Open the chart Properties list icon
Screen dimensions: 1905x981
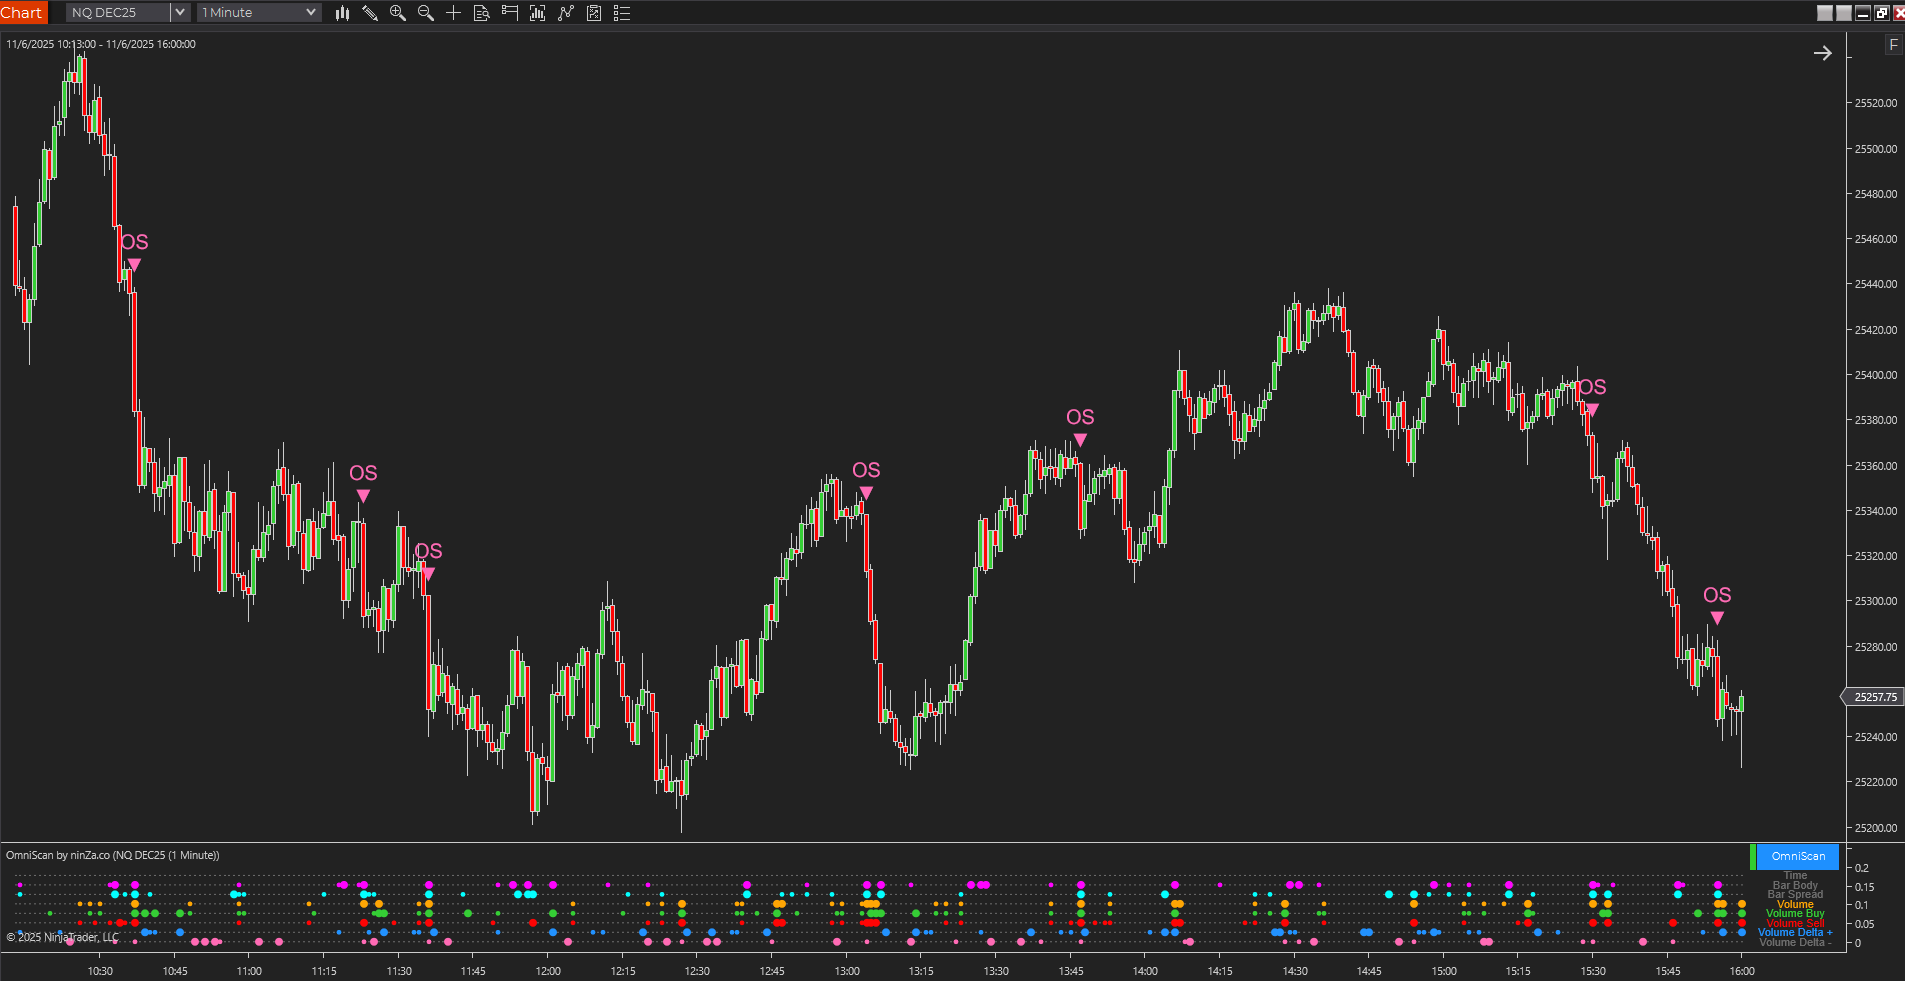point(621,13)
